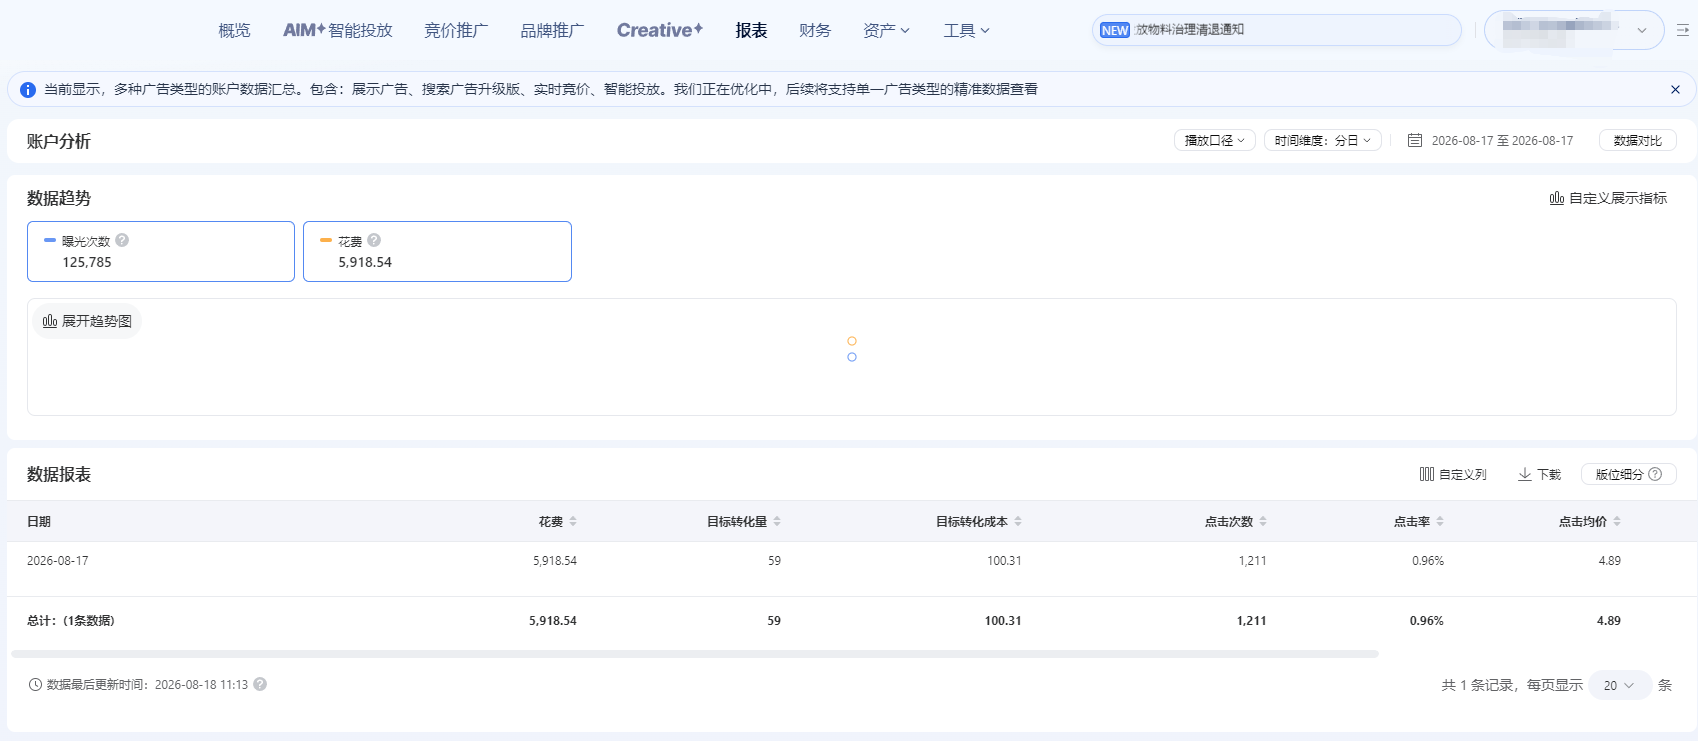Image resolution: width=1698 pixels, height=741 pixels.
Task: Open 自定义列 column settings
Action: pos(1453,474)
